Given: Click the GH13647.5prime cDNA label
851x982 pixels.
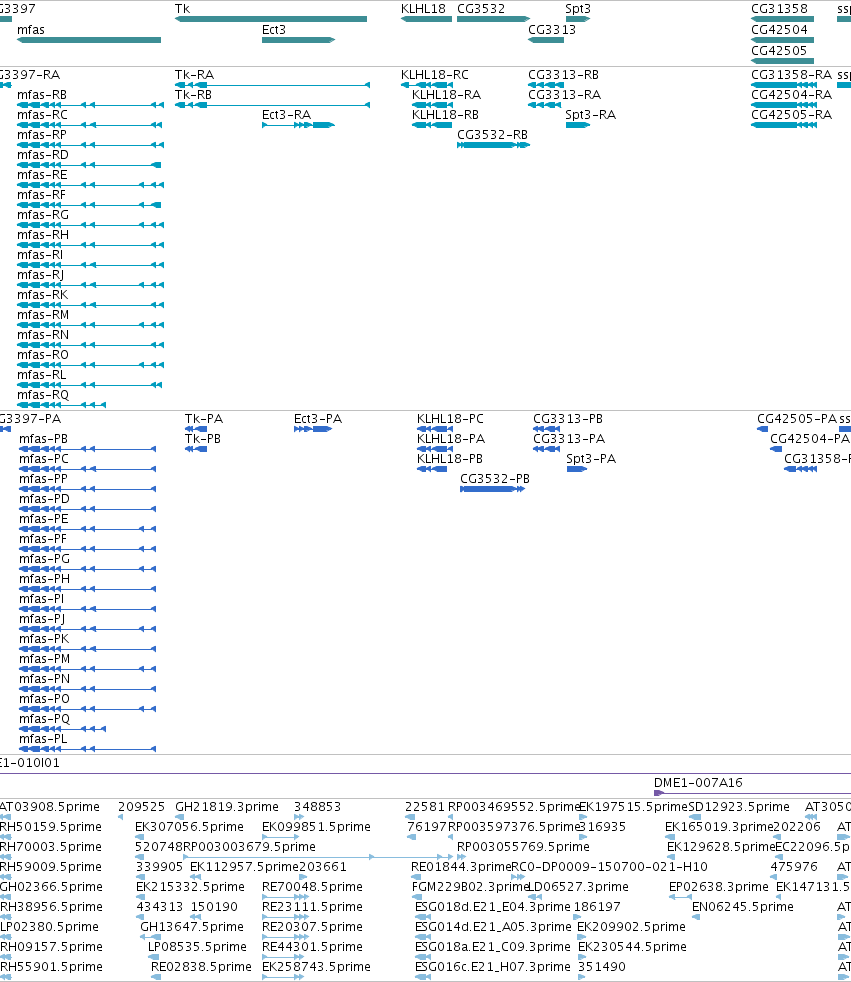Looking at the screenshot, I should tap(192, 927).
